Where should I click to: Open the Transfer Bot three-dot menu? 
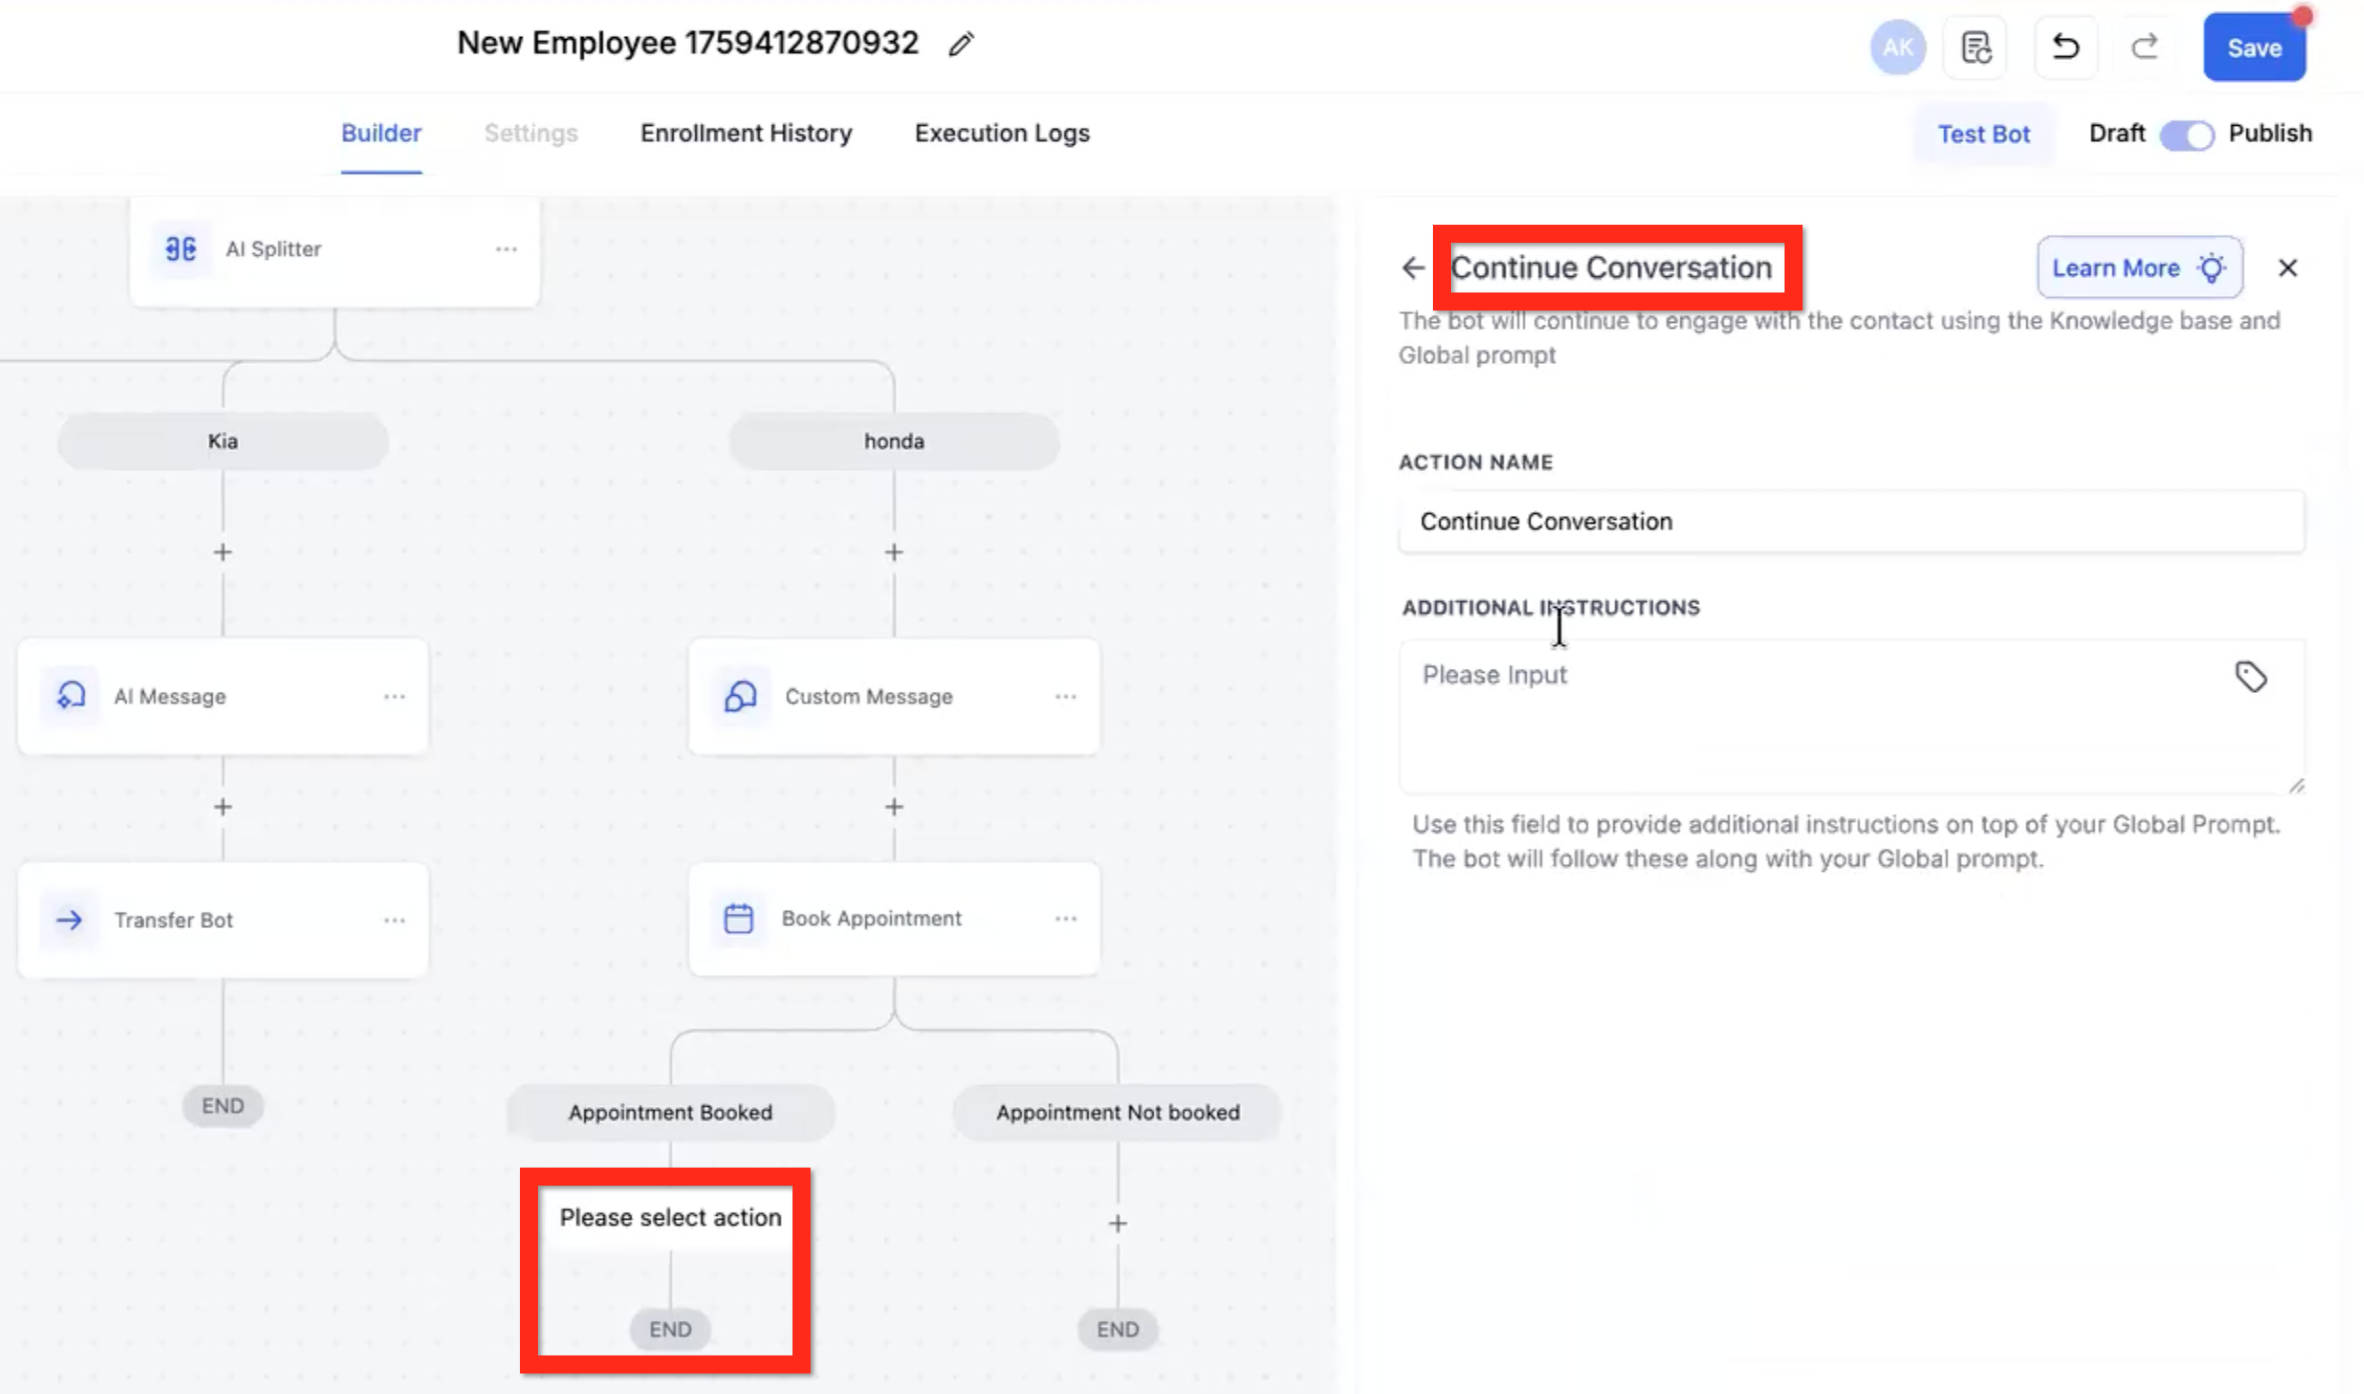coord(394,920)
